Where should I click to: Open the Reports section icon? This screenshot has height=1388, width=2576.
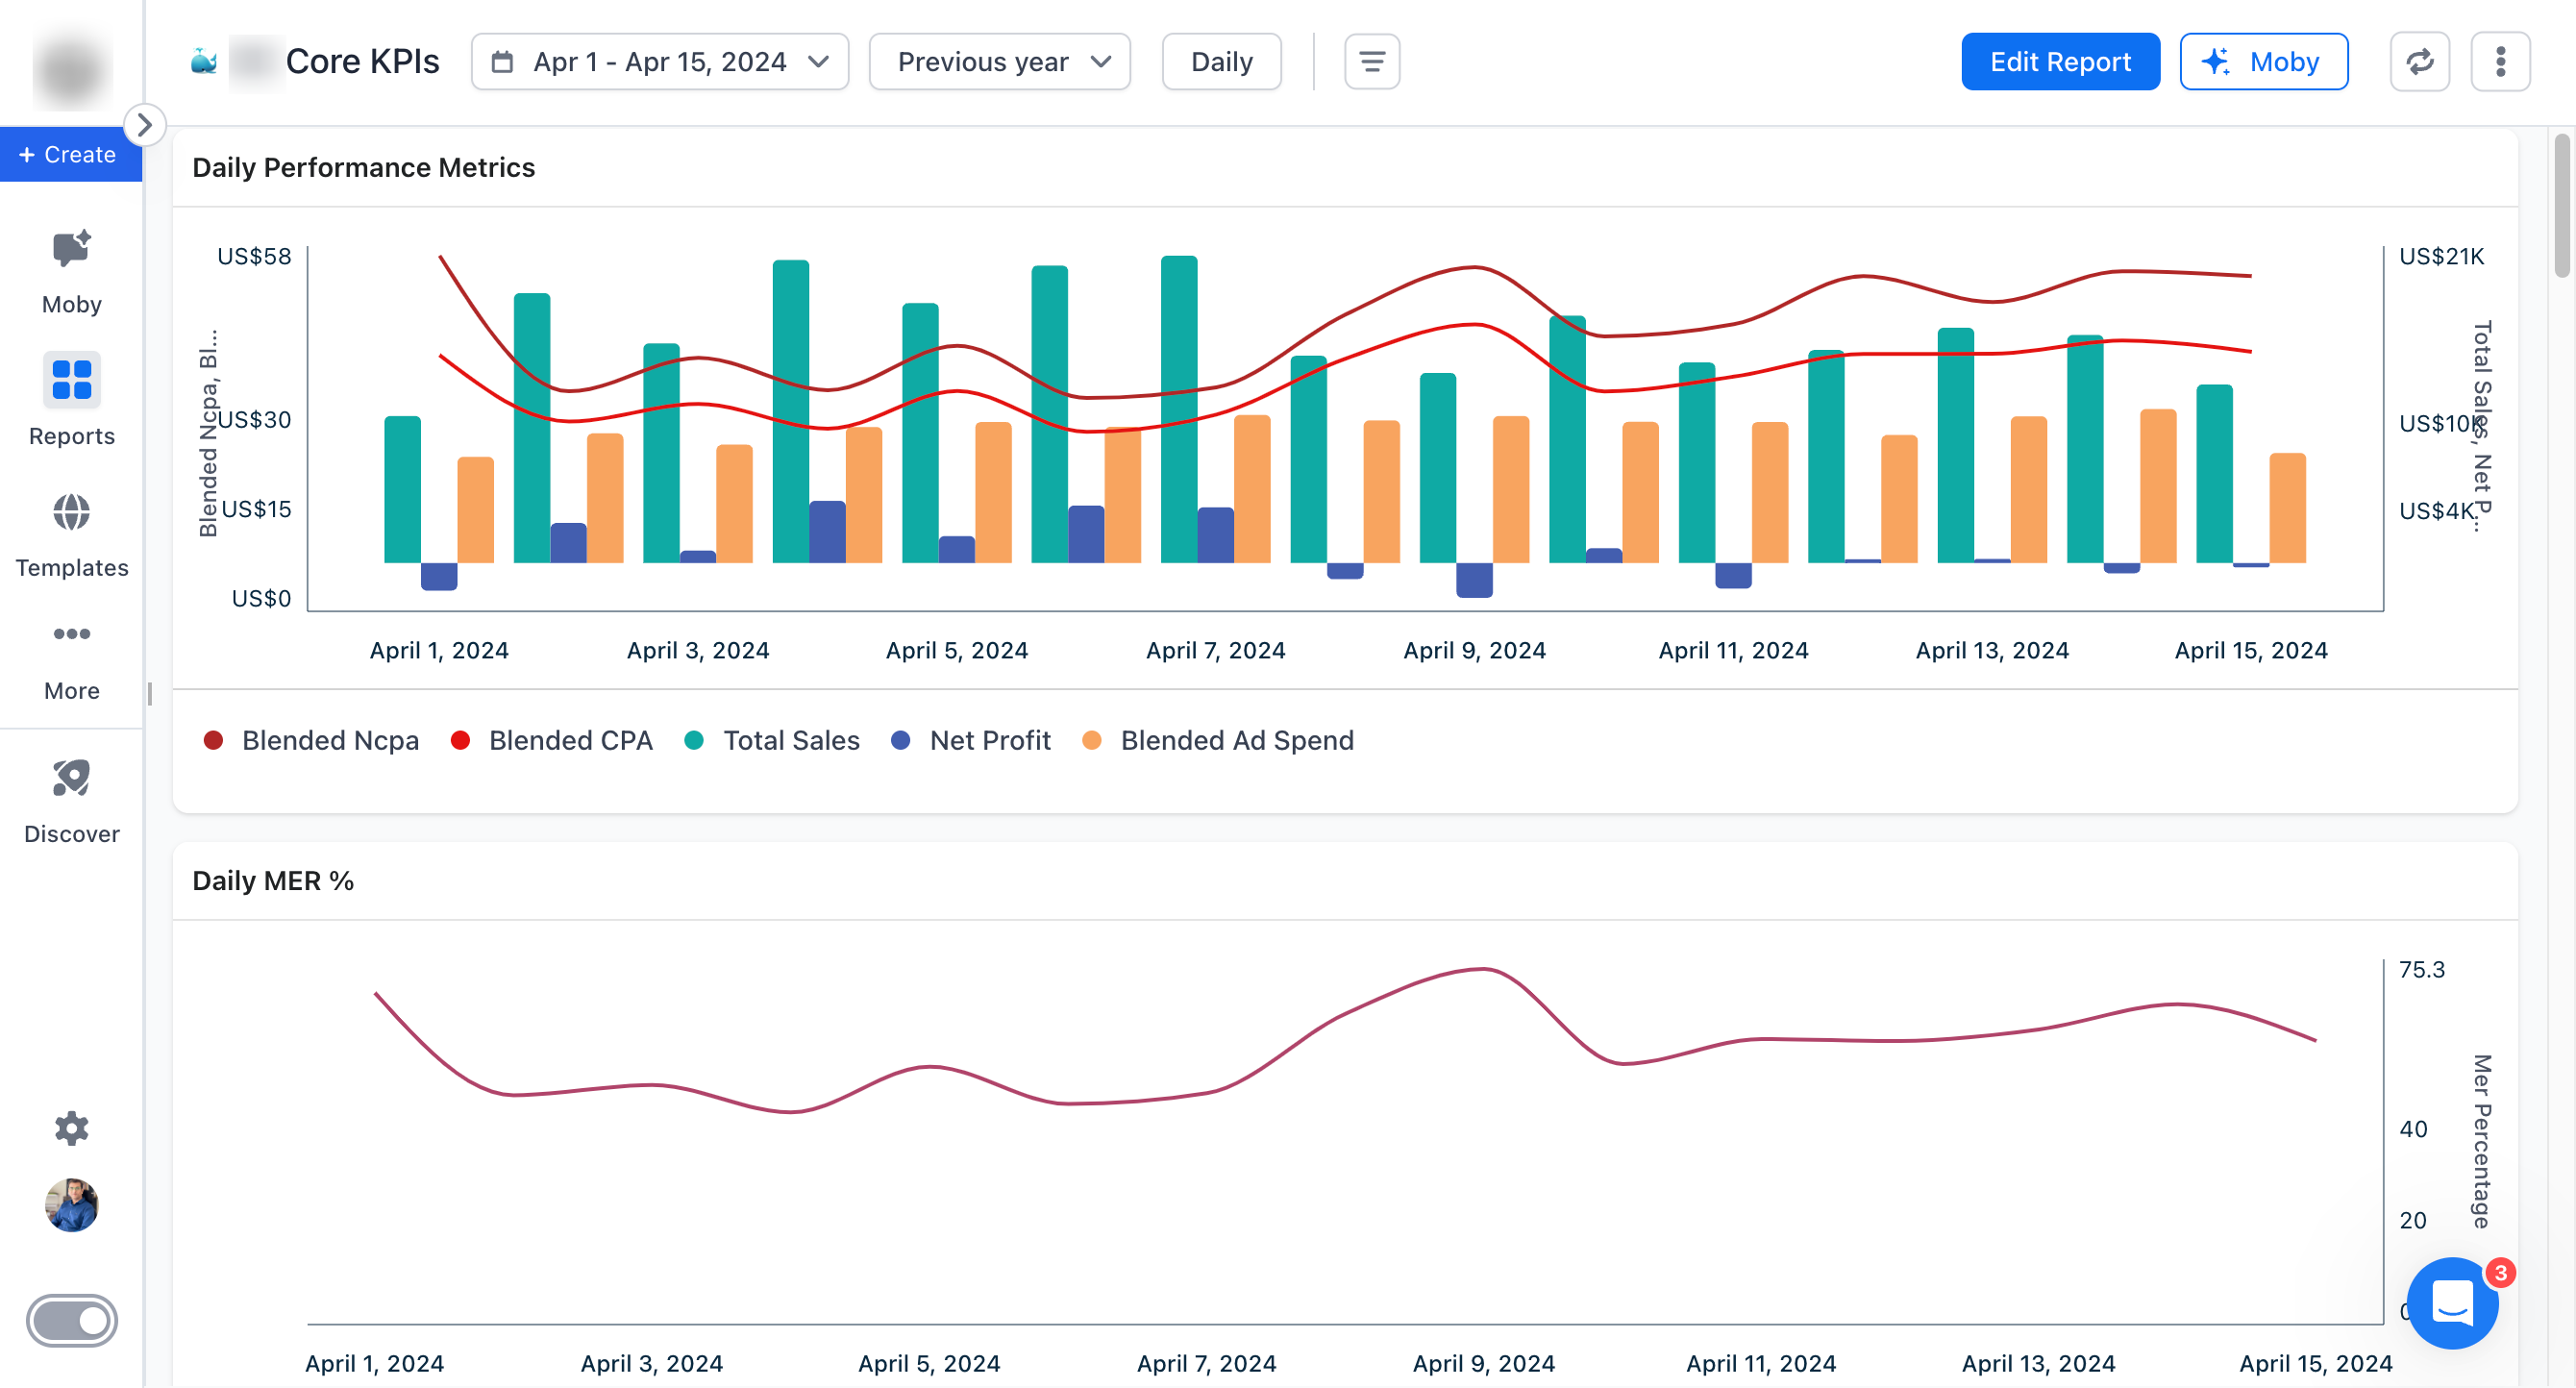[71, 381]
